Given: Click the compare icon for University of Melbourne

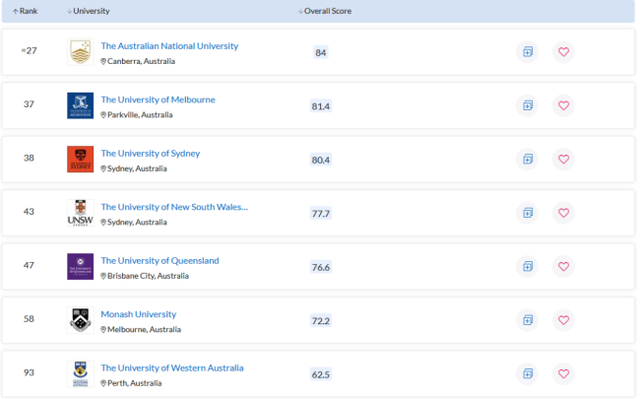Looking at the screenshot, I should click(527, 106).
